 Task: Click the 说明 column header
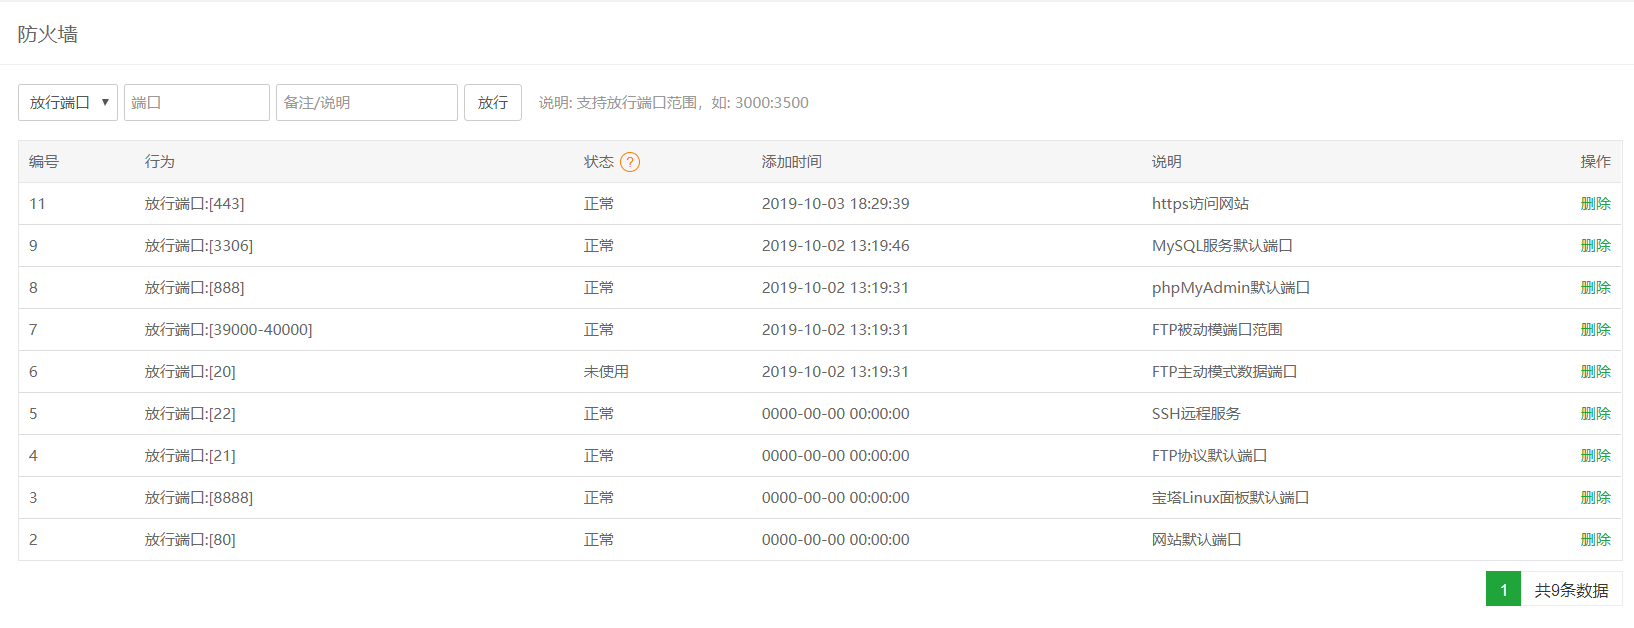coord(1167,162)
